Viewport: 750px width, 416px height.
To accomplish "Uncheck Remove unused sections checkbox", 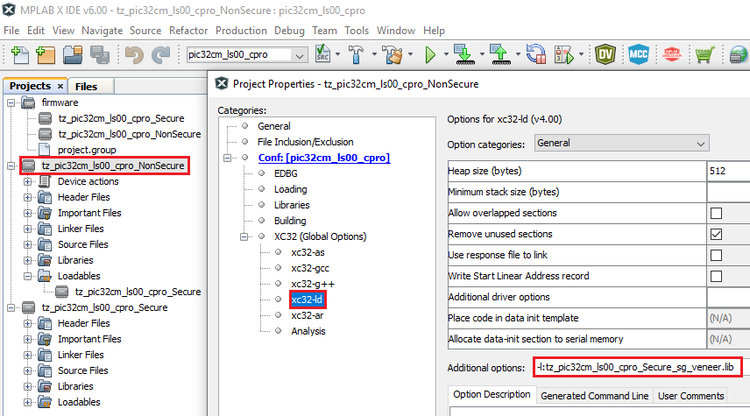I will tap(715, 234).
